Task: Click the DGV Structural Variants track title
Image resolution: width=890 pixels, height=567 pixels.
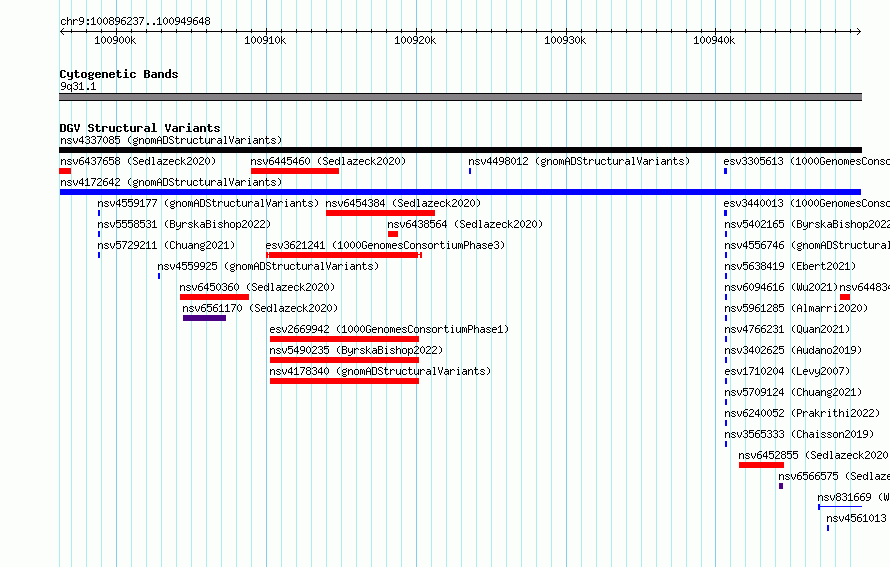Action: pyautogui.click(x=140, y=128)
